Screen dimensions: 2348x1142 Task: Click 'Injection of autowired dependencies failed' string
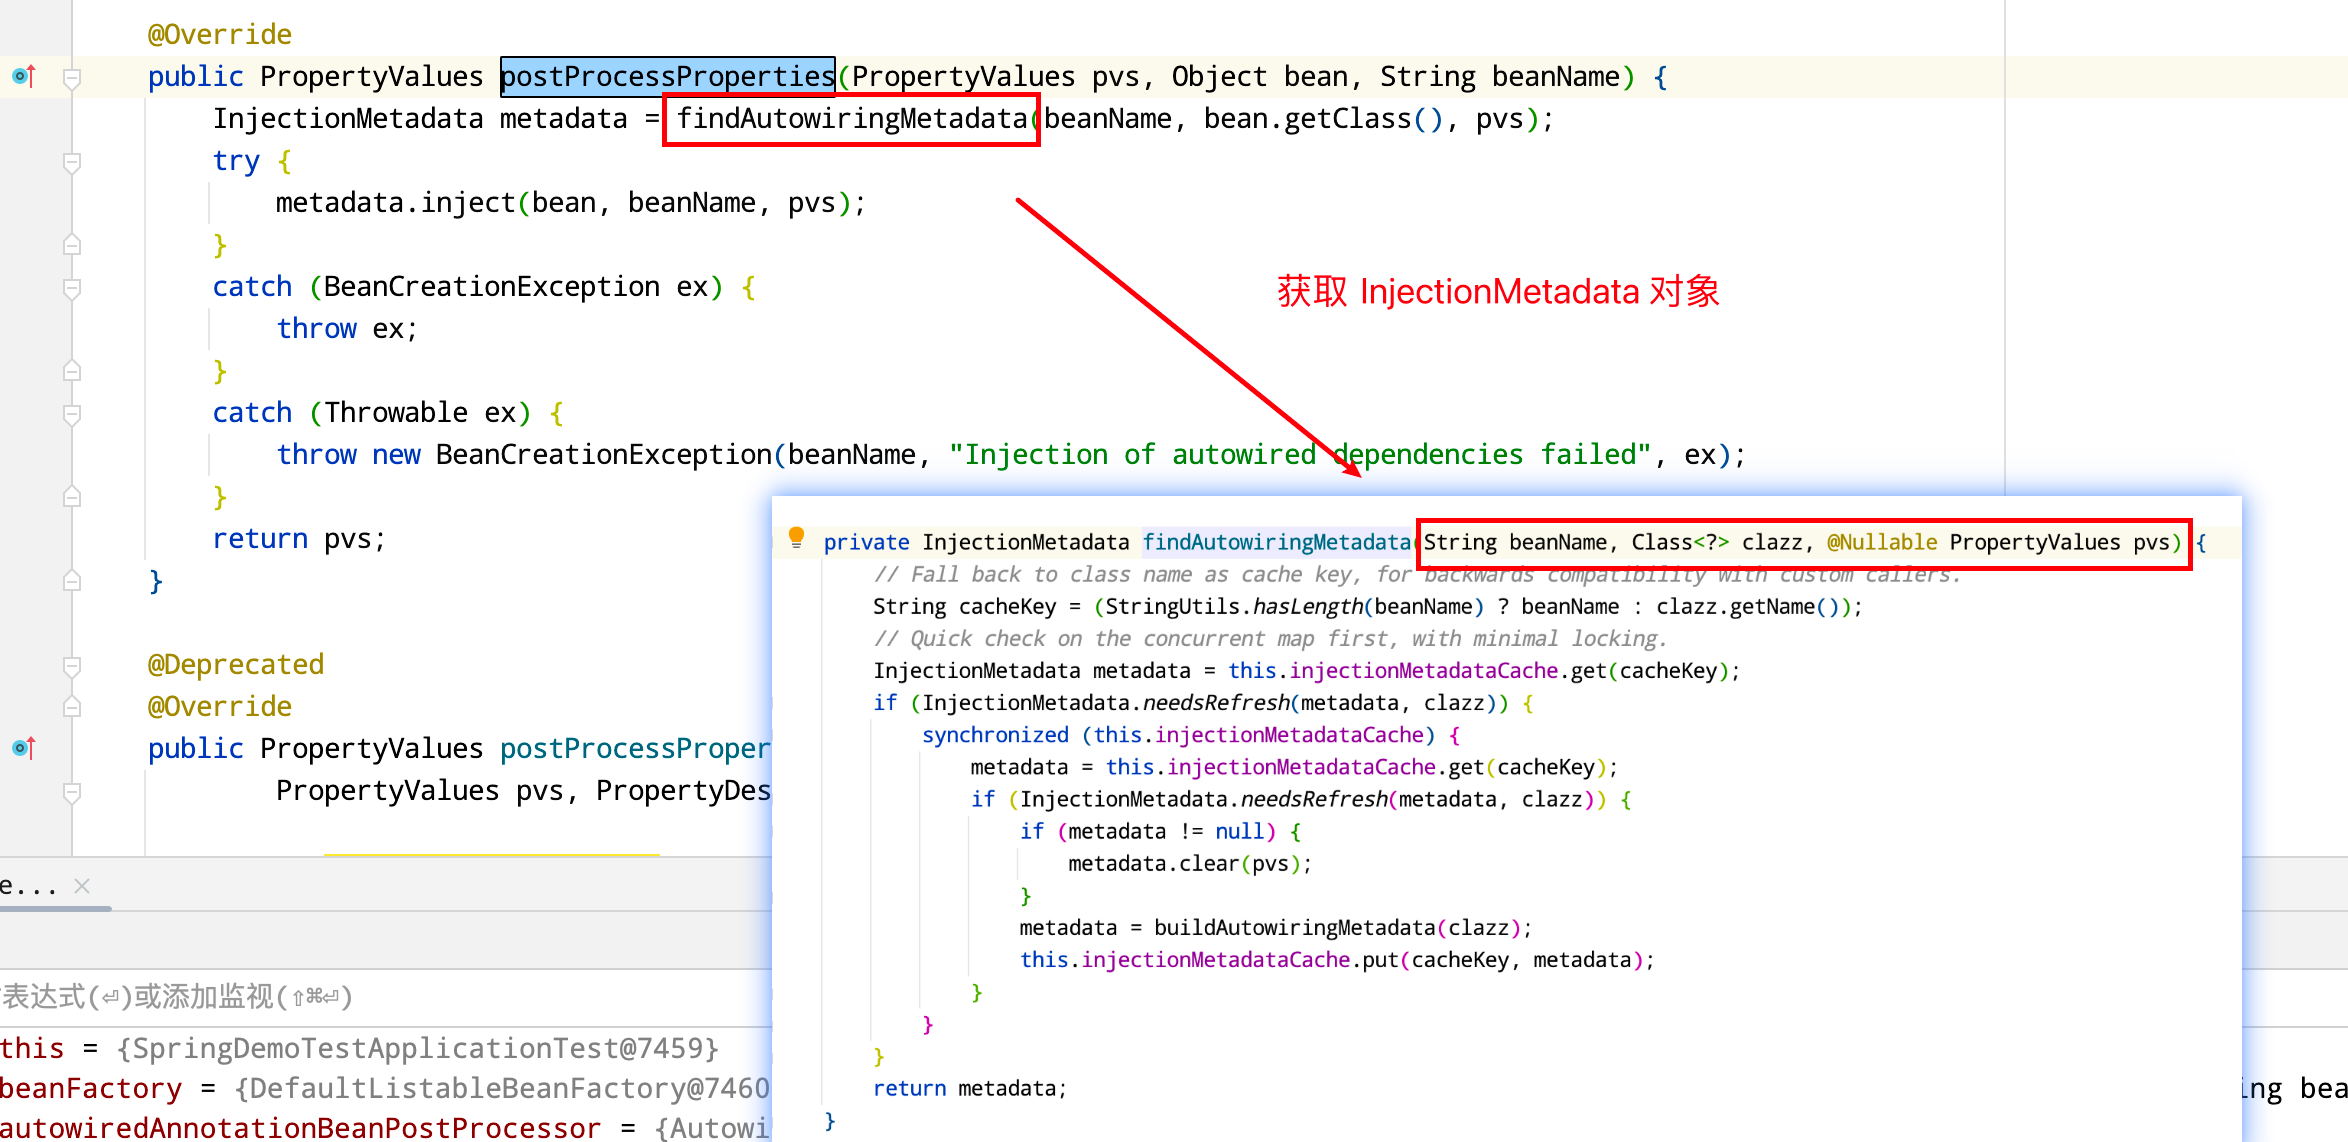pos(1300,455)
